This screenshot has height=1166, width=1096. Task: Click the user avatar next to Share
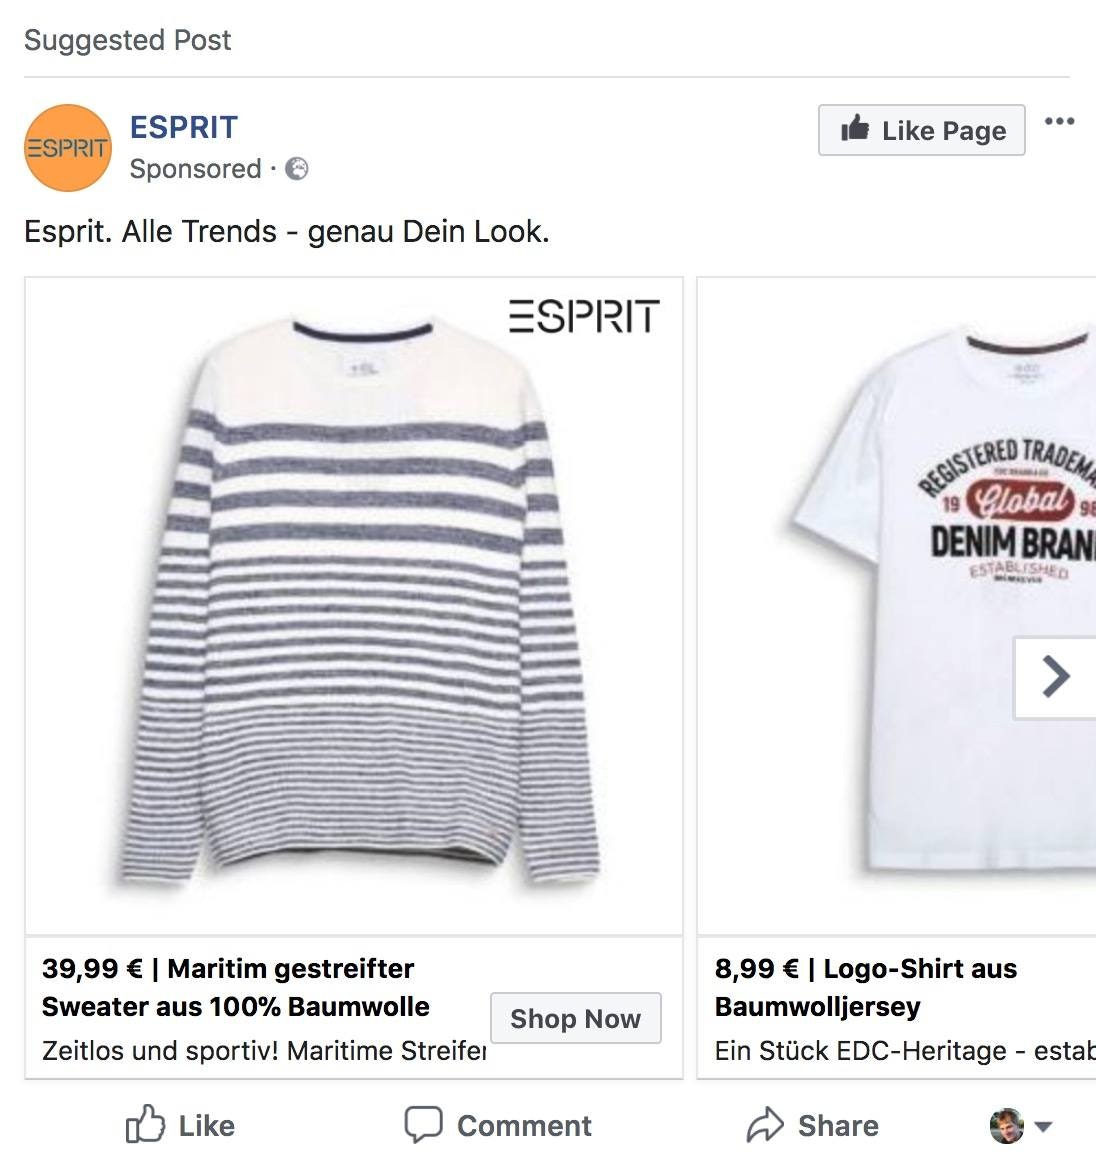click(1007, 1125)
